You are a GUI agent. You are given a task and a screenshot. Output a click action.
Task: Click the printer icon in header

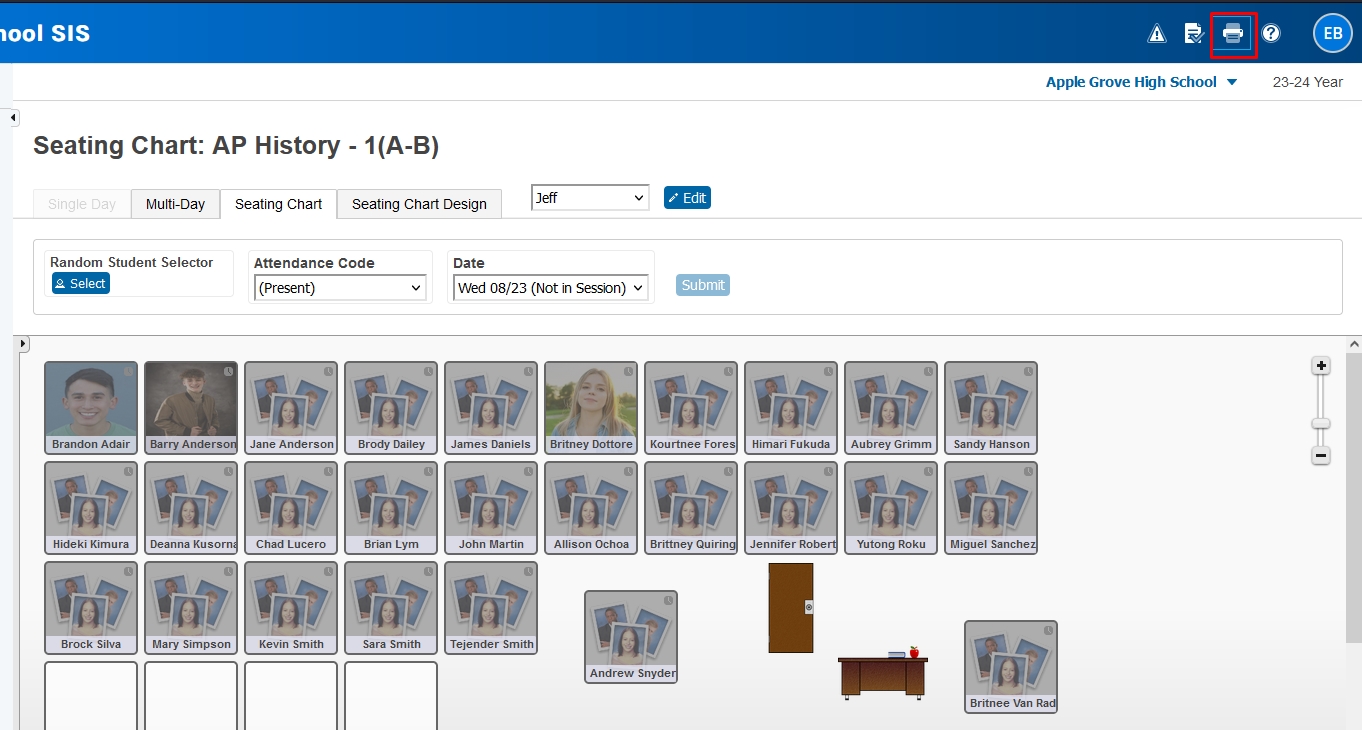point(1233,34)
